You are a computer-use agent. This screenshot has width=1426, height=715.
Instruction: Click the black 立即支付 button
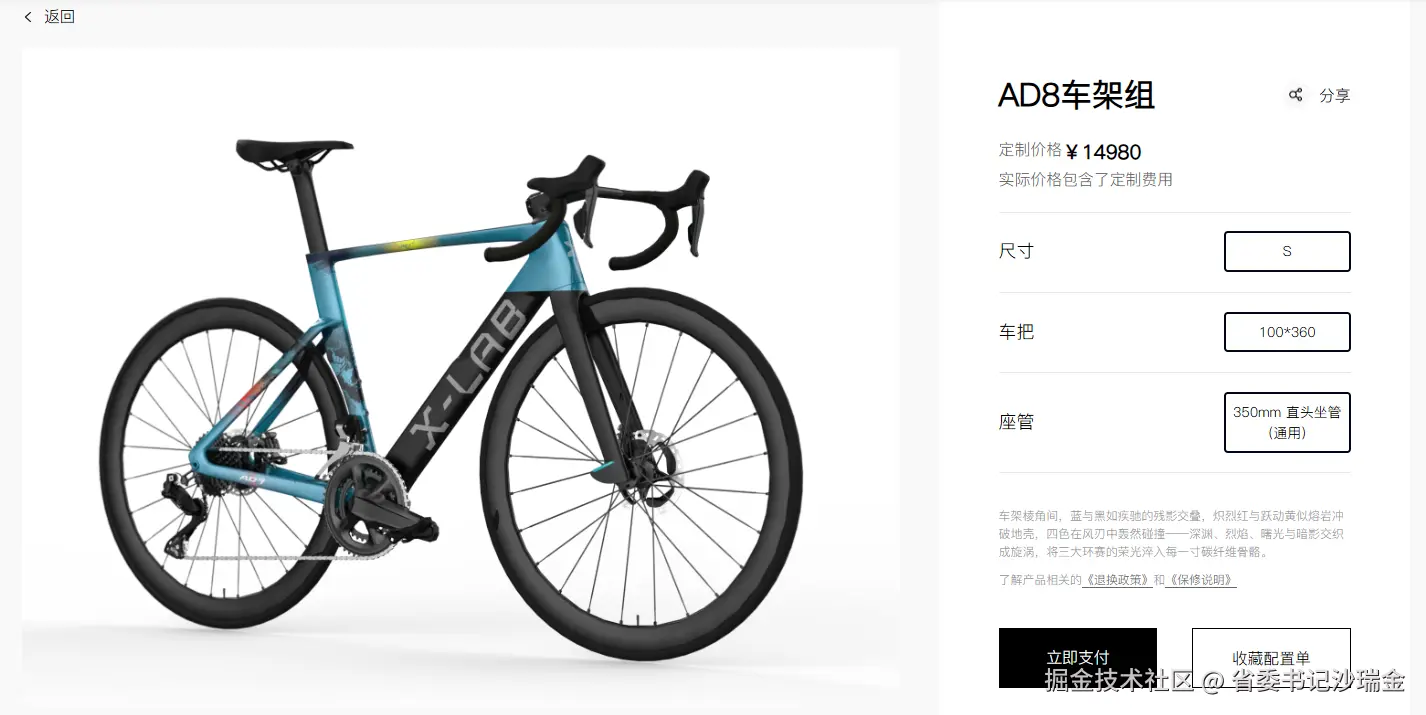point(1078,658)
